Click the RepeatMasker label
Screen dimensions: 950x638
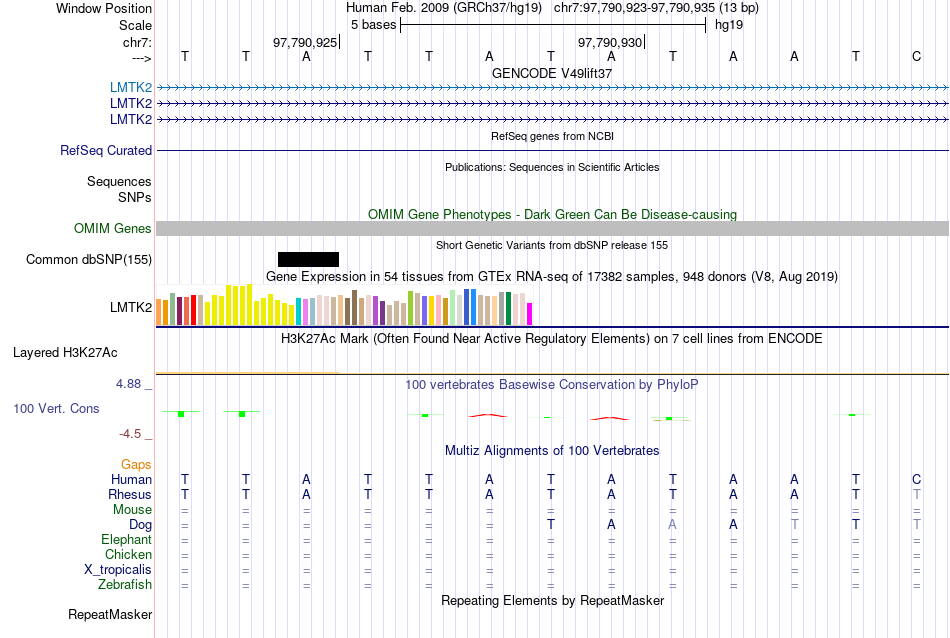110,614
